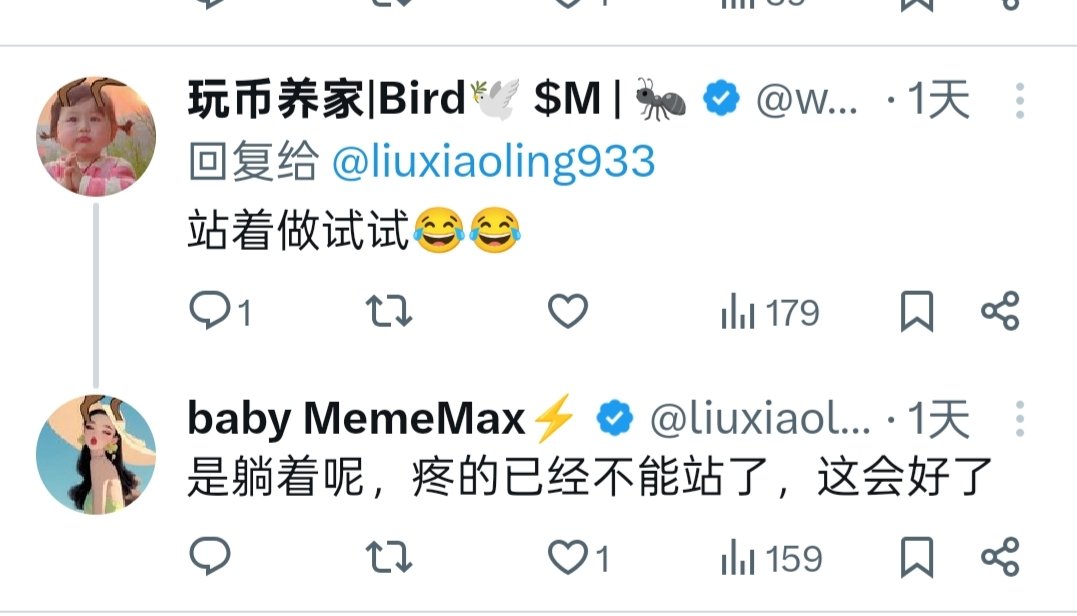Open baby MemeMax profile avatar
Screen dimensions: 1077x616
(96, 454)
